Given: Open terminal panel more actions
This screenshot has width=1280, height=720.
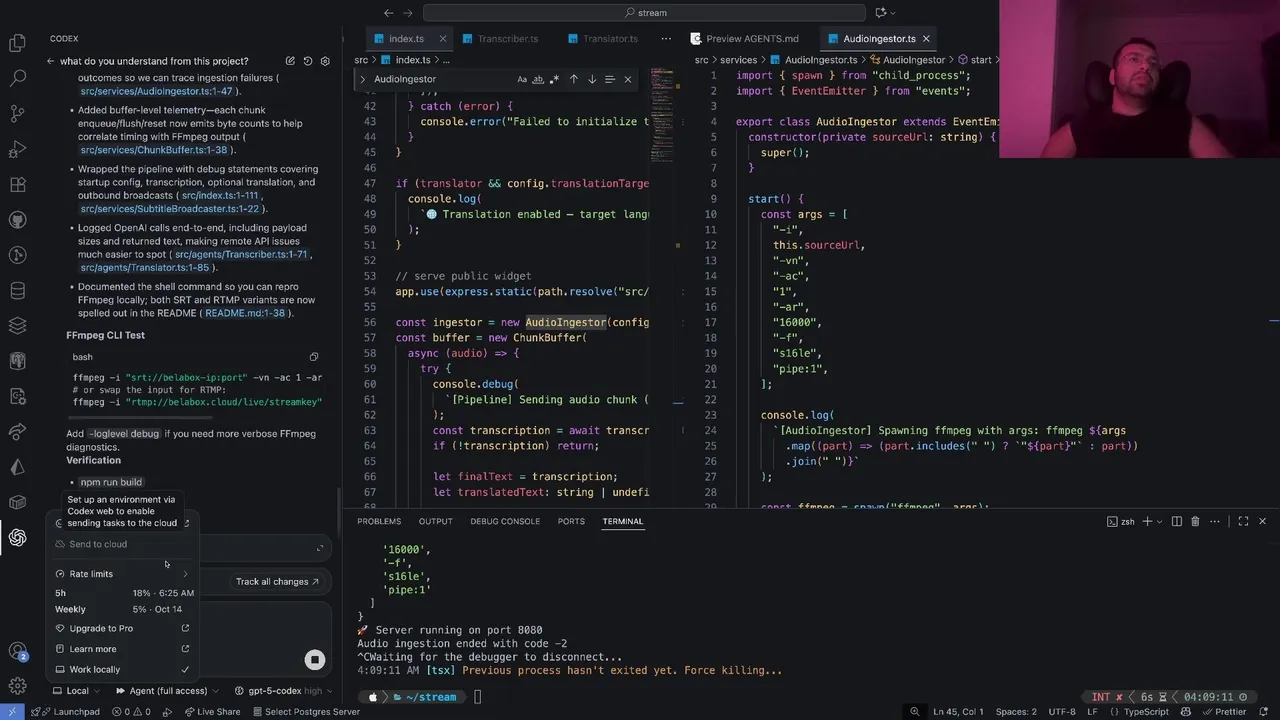Looking at the screenshot, I should (x=1213, y=521).
